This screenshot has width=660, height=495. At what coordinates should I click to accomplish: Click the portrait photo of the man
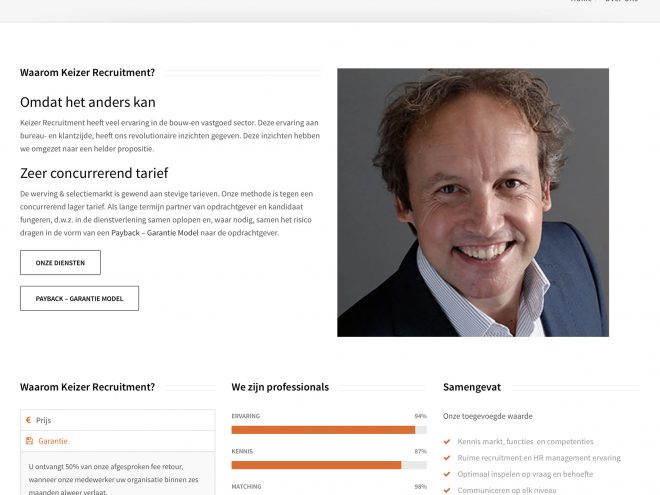[x=473, y=202]
